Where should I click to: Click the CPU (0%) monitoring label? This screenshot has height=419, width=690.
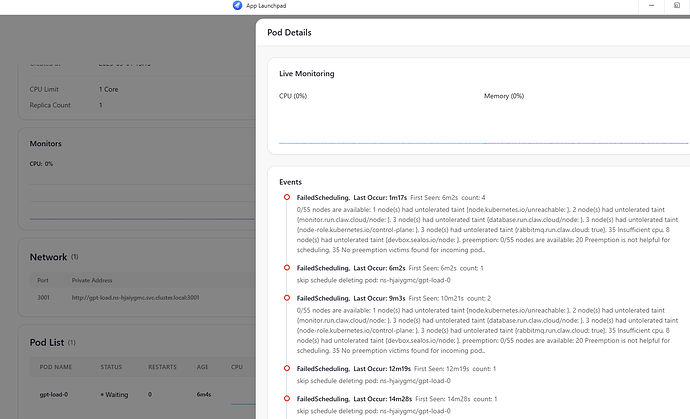point(293,96)
